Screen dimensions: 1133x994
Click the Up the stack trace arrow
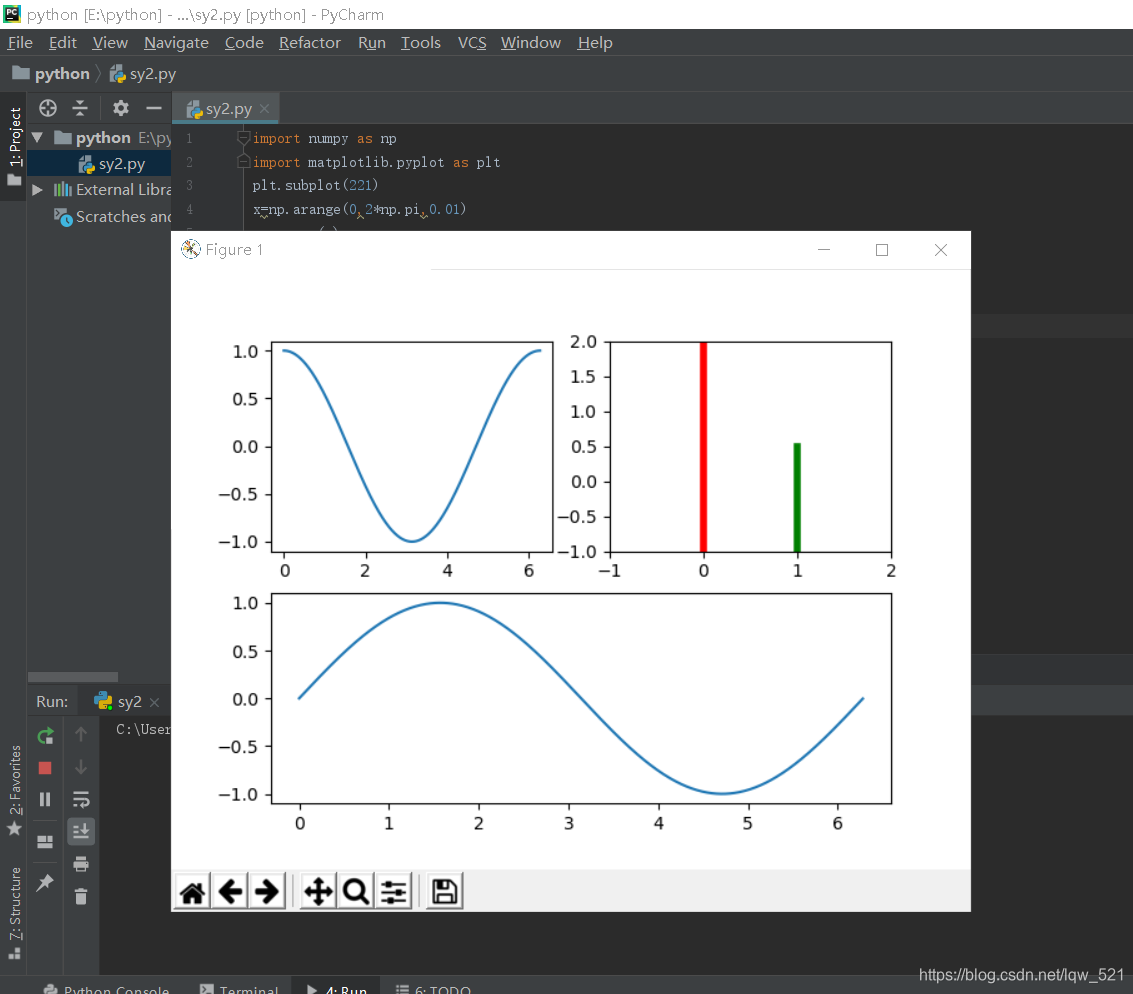point(81,735)
